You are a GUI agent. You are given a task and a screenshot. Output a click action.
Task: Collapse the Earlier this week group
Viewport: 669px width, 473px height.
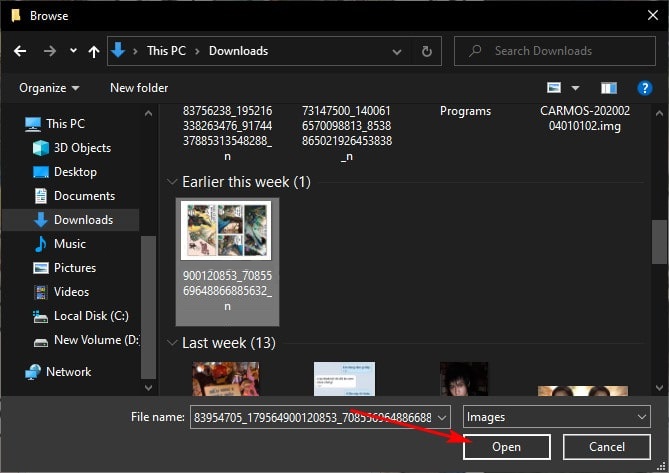click(172, 182)
